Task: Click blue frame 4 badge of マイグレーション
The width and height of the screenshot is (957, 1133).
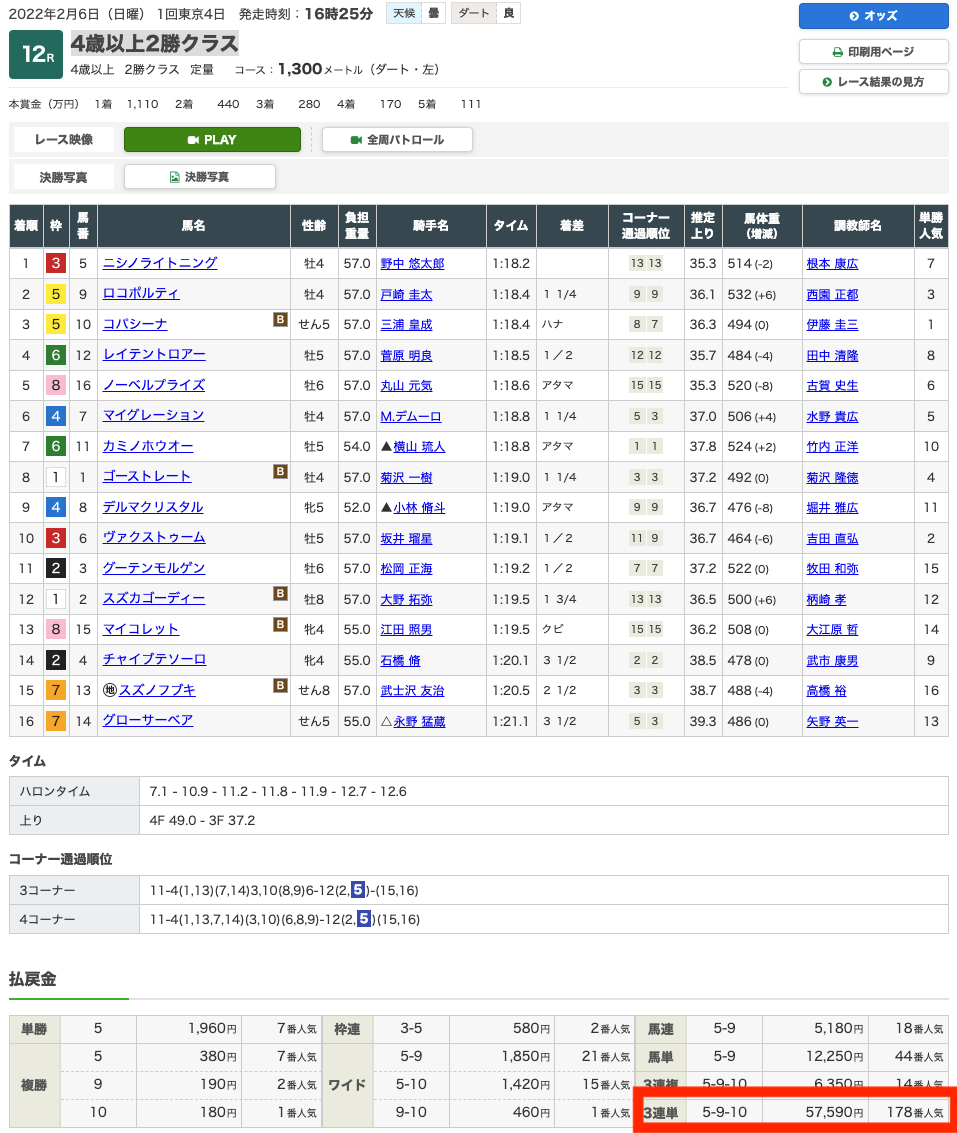Action: pos(56,416)
